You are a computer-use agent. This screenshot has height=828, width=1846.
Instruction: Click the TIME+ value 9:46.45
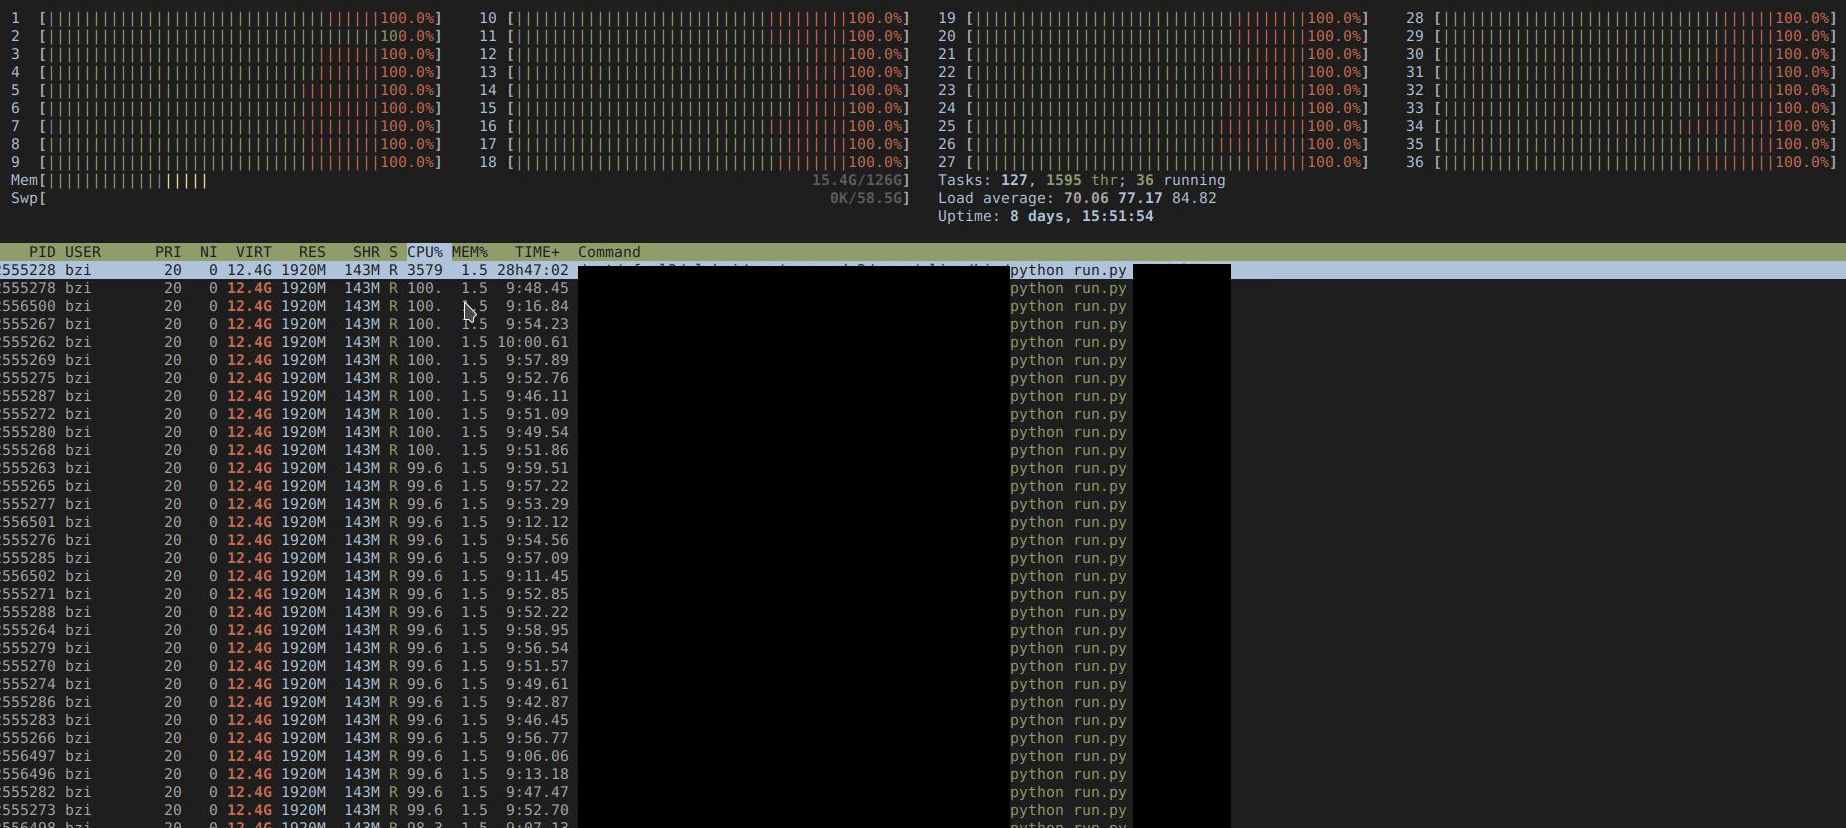[x=537, y=720]
